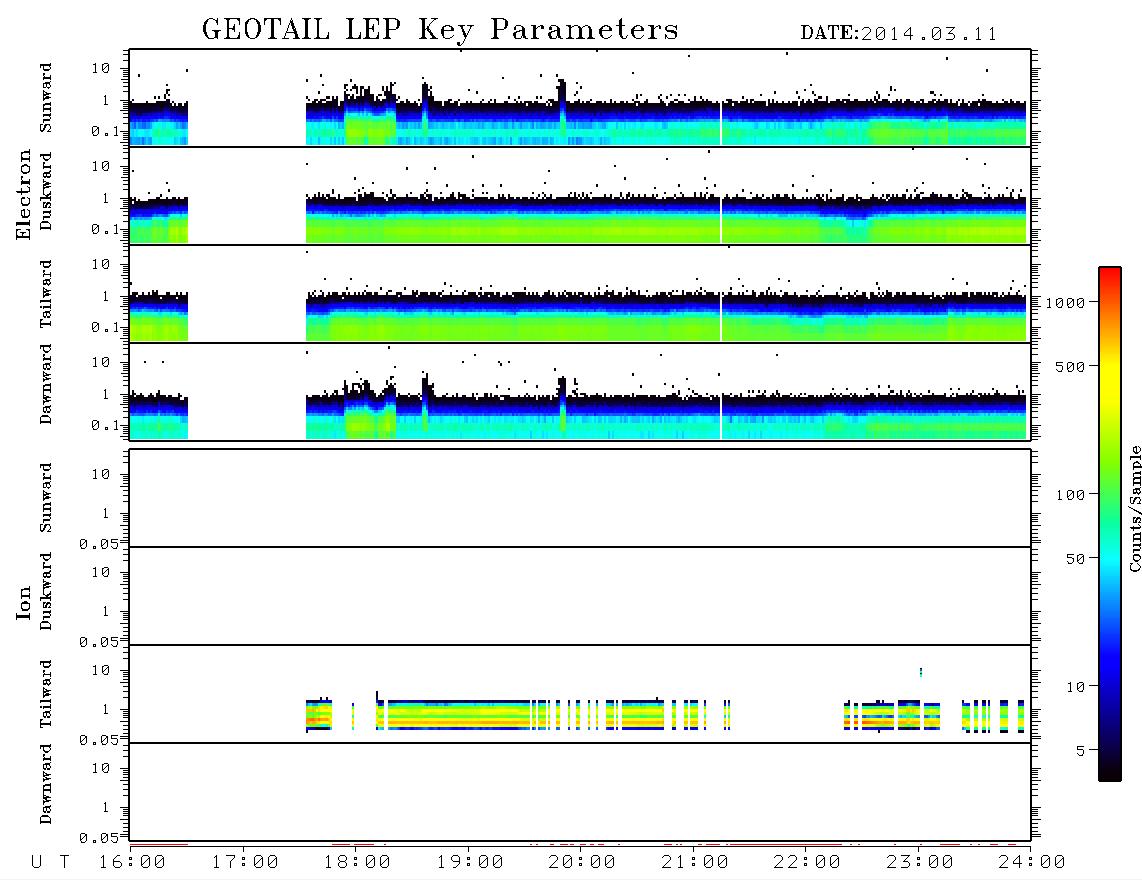Click the U T axis title
Image resolution: width=1142 pixels, height=880 pixels.
(50, 862)
